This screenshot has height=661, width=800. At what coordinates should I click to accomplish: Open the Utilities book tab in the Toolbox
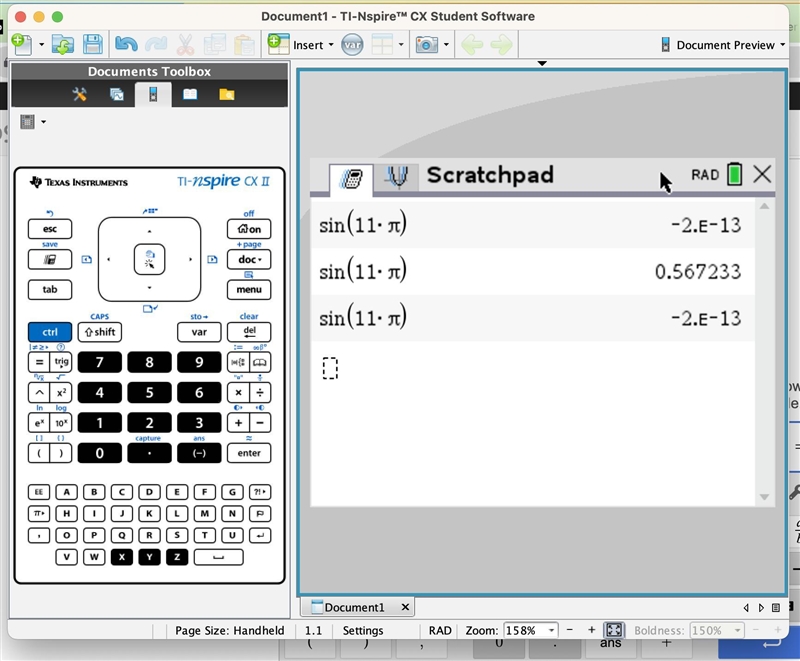(190, 94)
